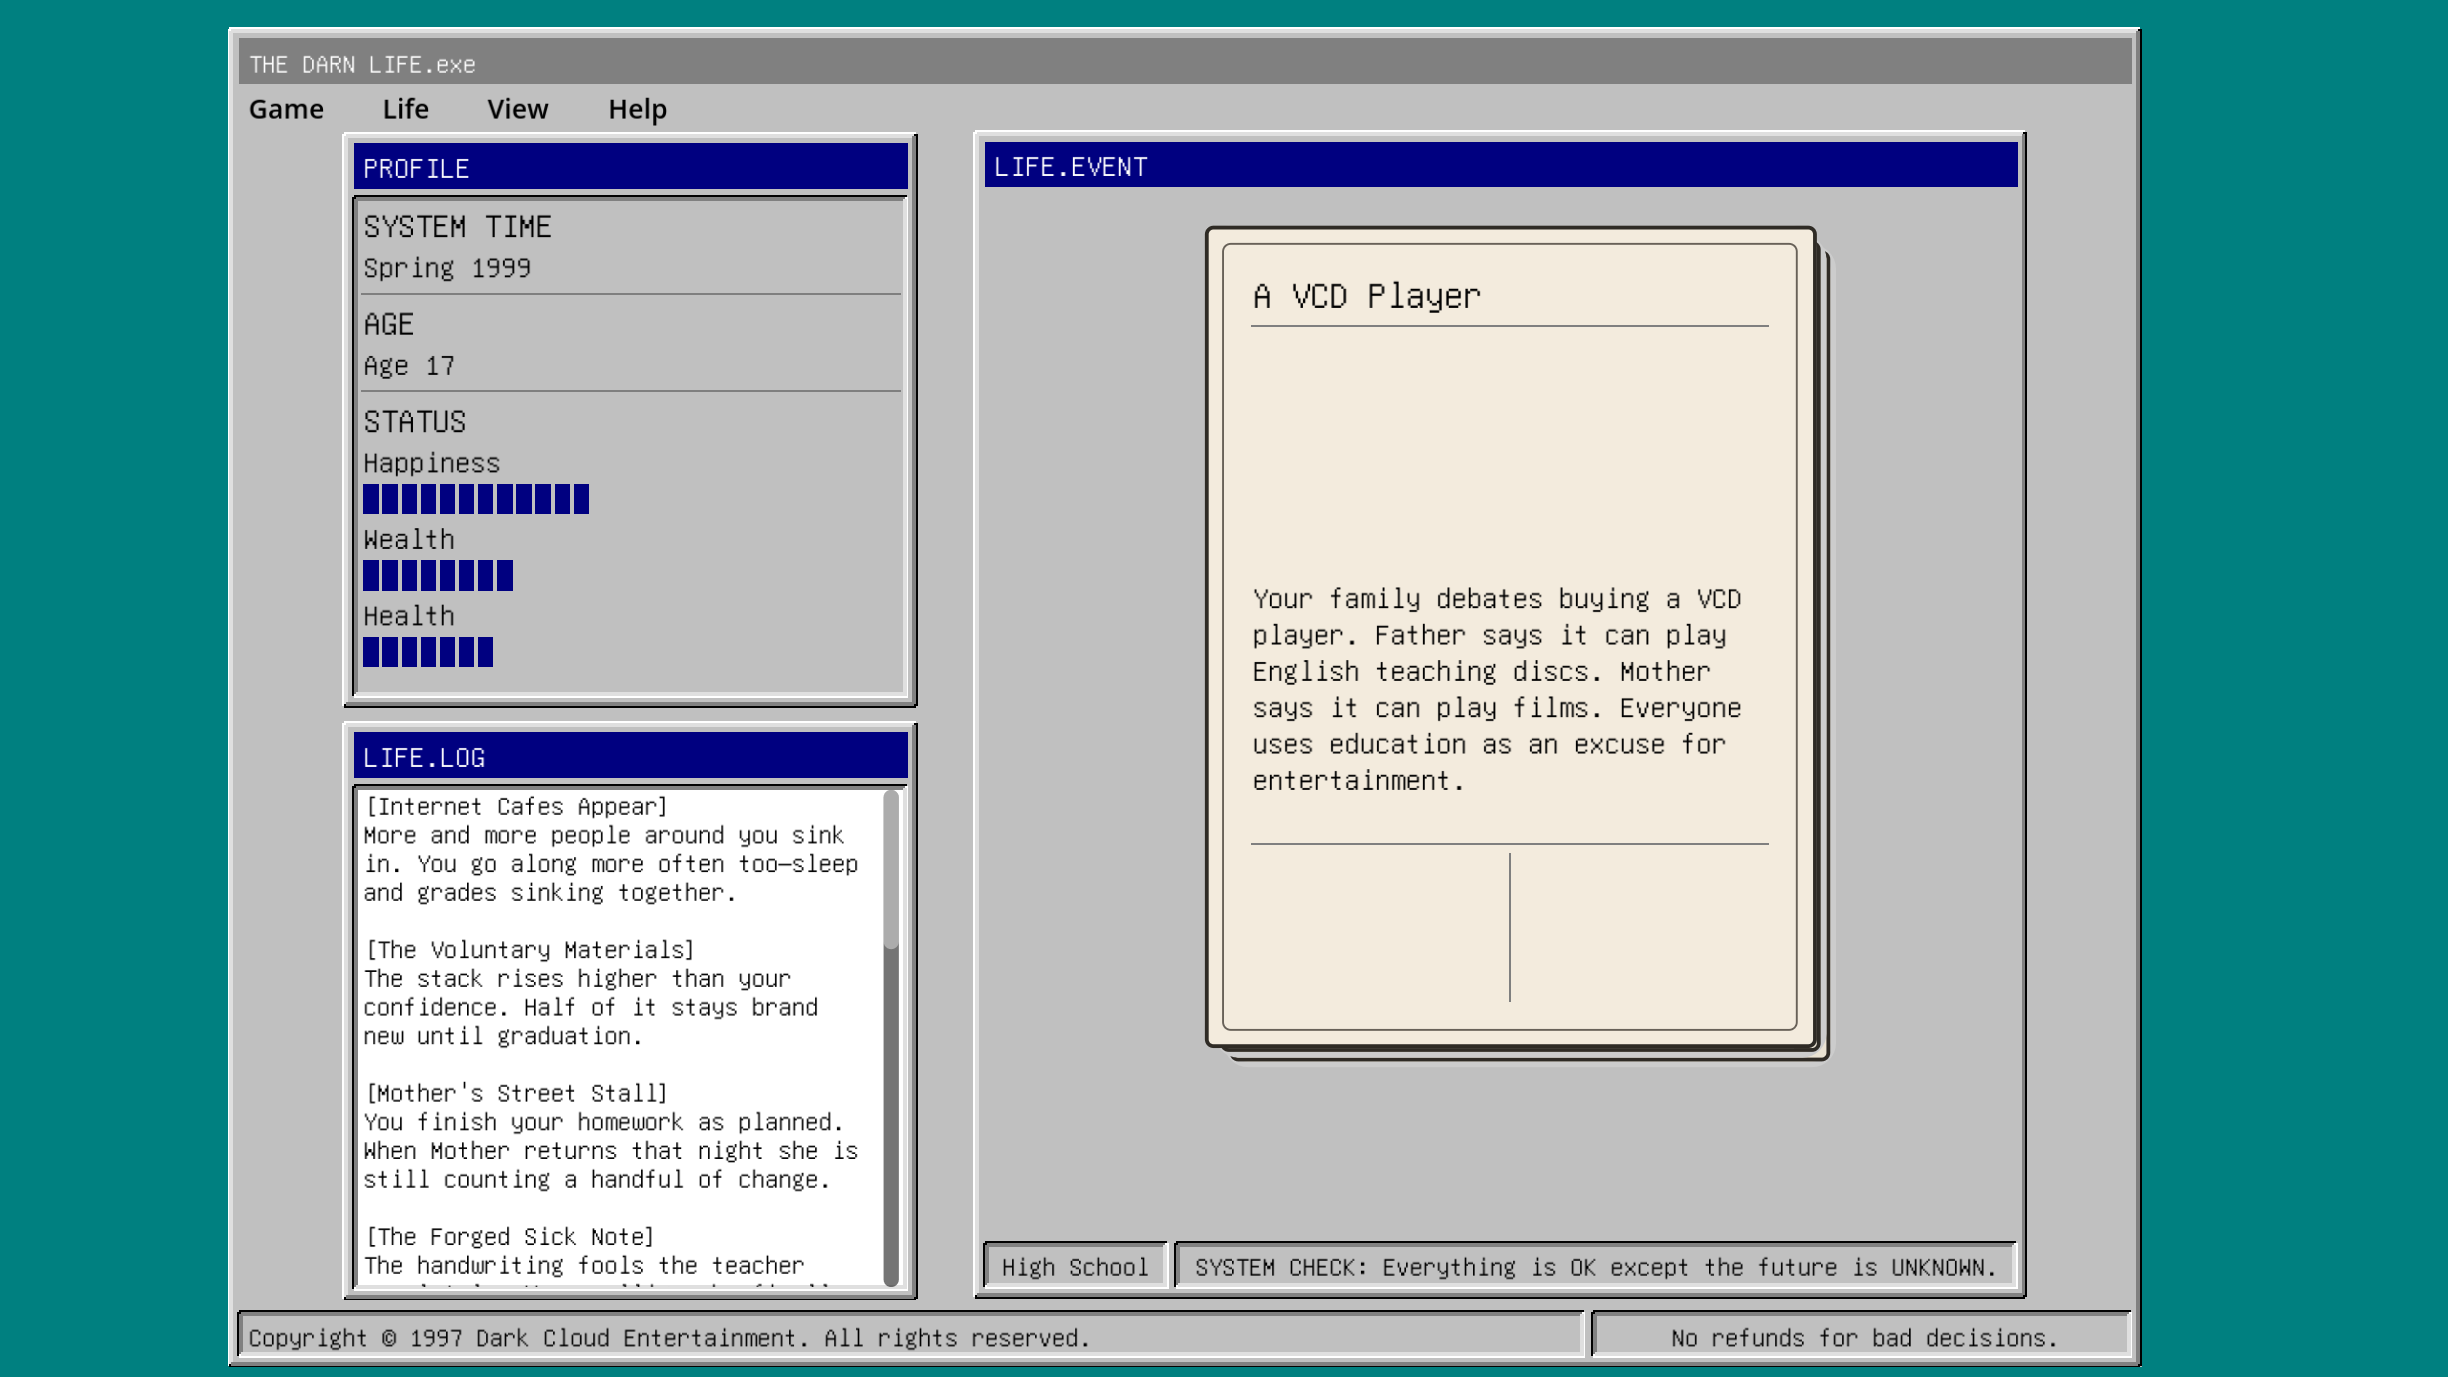Click the VCD player event description text
This screenshot has height=1377, width=2448.
point(1497,690)
